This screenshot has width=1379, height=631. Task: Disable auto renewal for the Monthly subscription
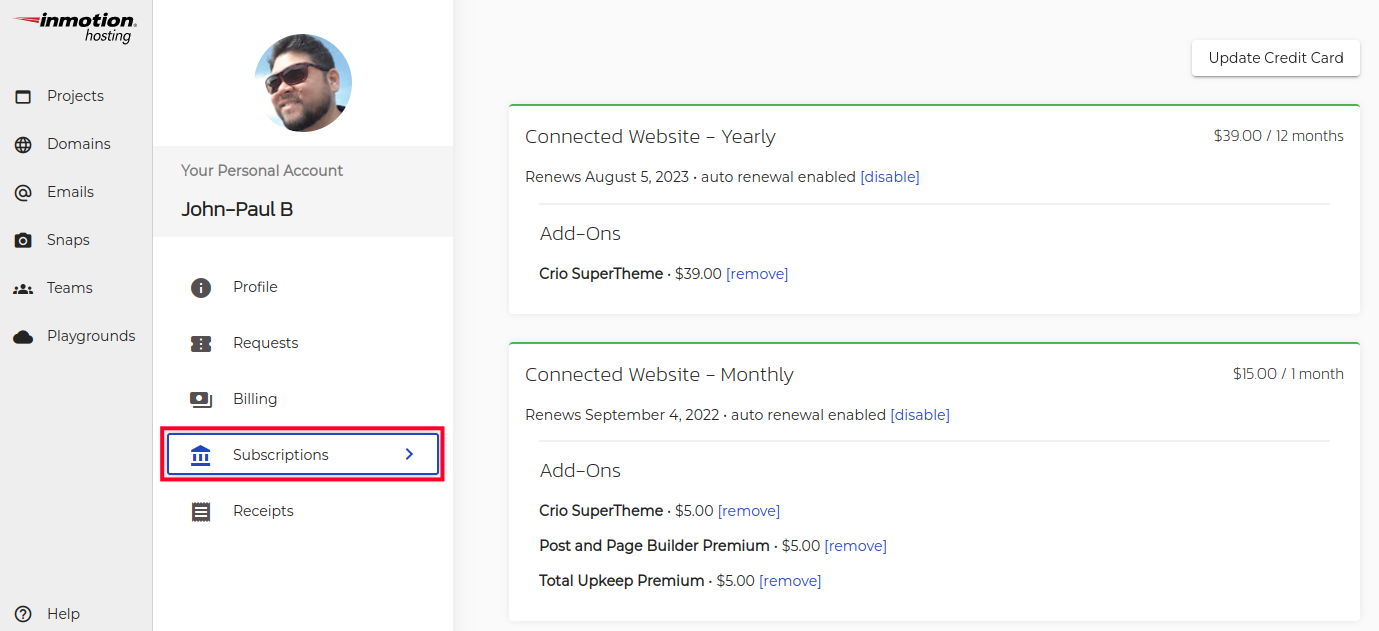pyautogui.click(x=919, y=415)
